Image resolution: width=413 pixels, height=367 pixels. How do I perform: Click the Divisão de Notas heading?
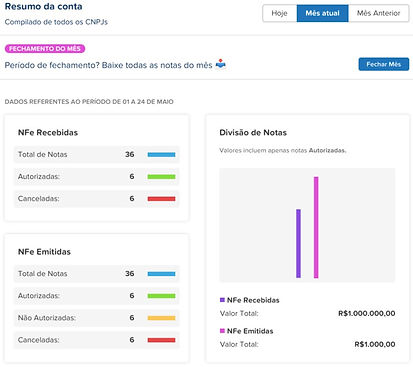coord(253,132)
